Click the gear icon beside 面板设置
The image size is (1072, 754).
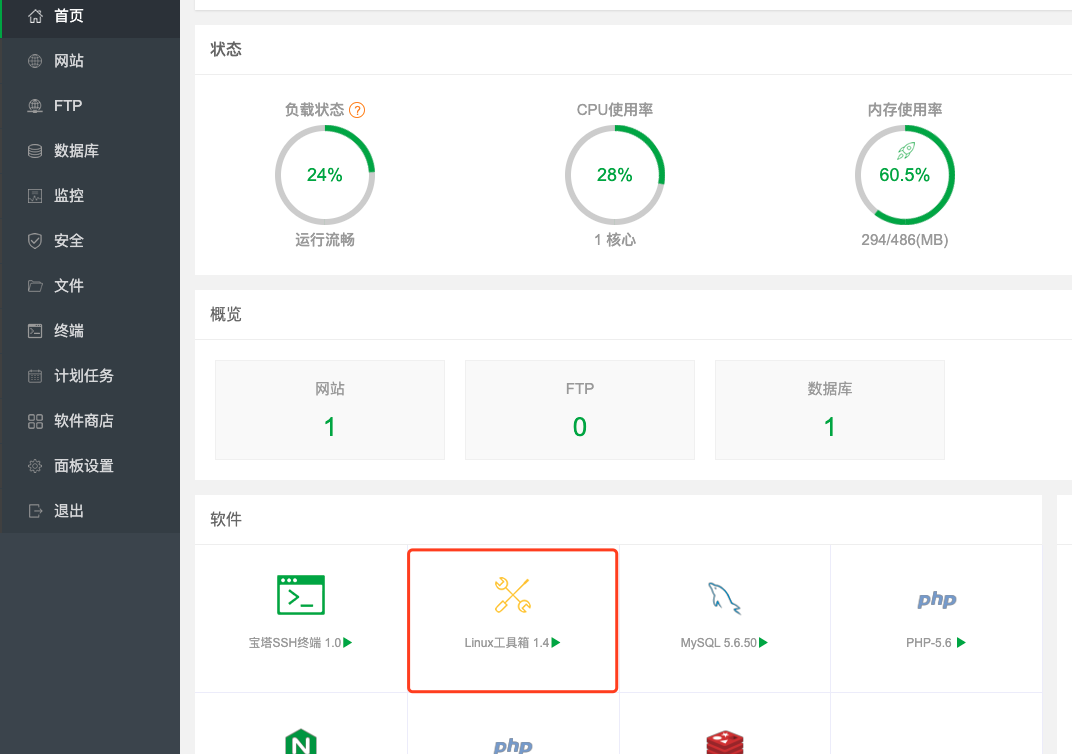pyautogui.click(x=35, y=466)
